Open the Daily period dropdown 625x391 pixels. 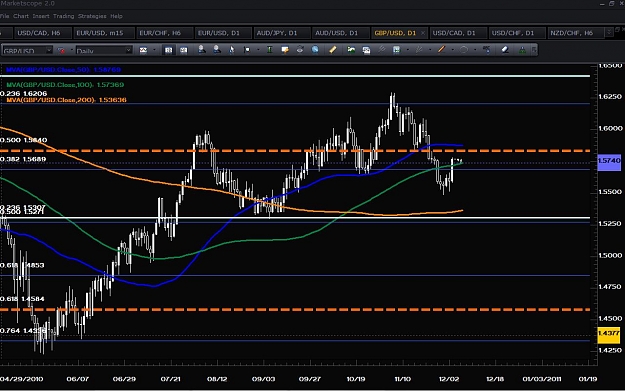(128, 50)
